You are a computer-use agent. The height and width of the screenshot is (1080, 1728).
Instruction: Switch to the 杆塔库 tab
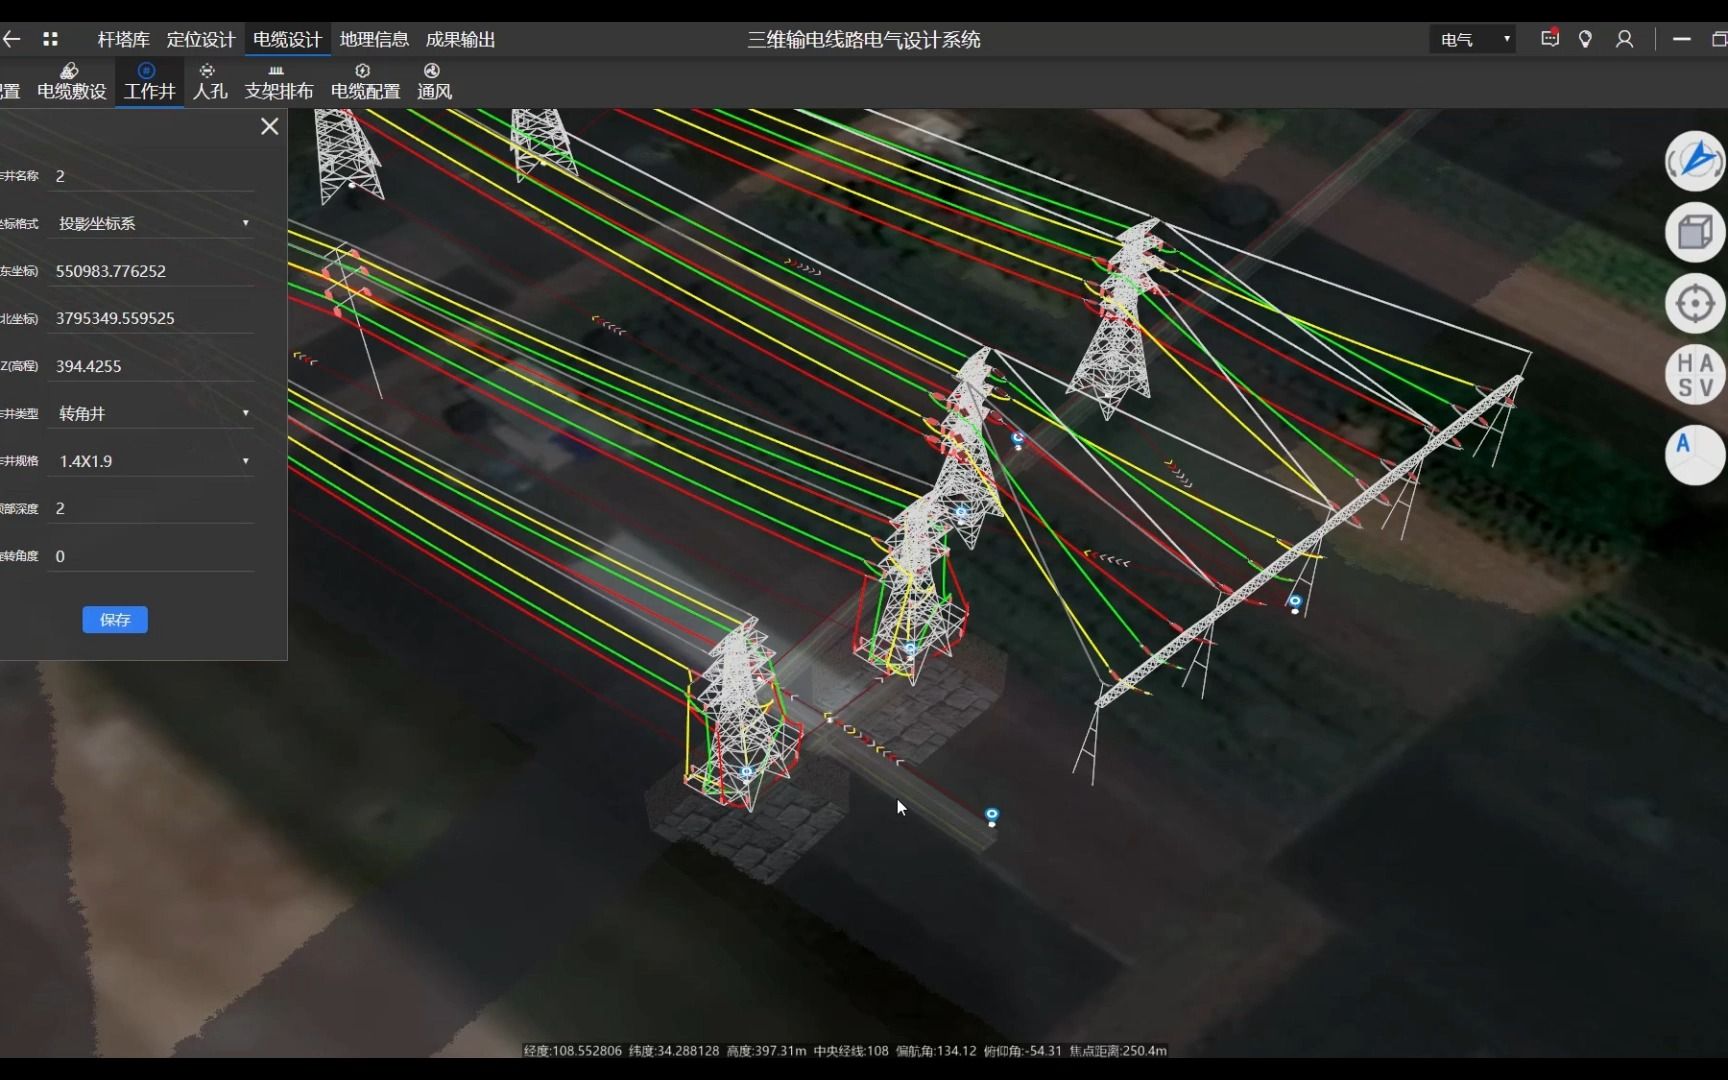pyautogui.click(x=123, y=40)
